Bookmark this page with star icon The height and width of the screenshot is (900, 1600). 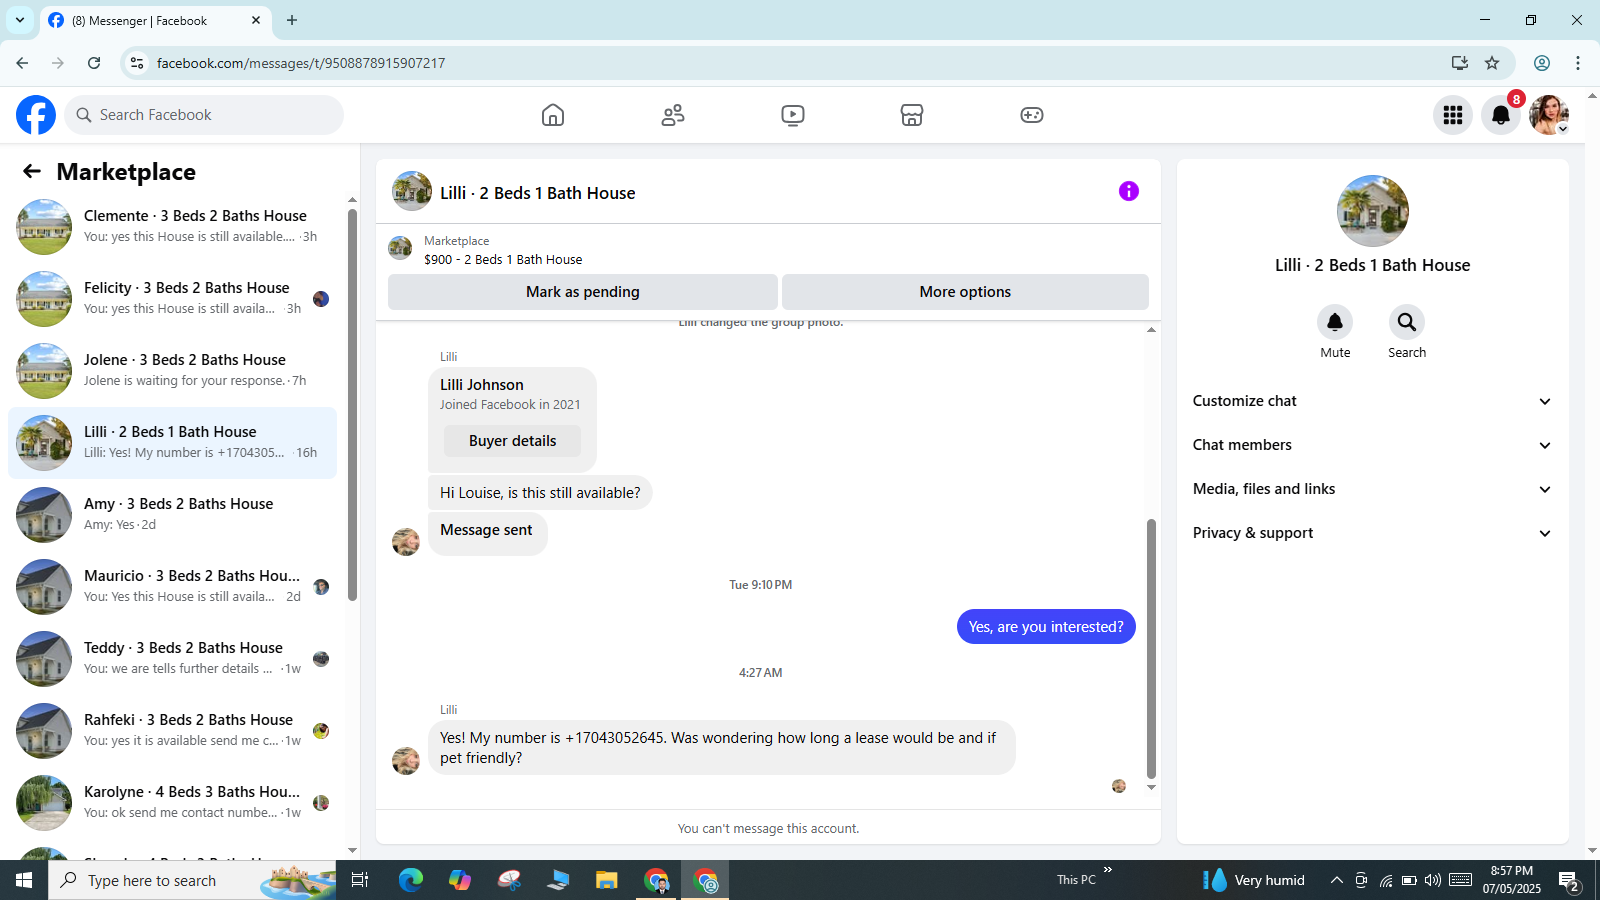point(1492,63)
